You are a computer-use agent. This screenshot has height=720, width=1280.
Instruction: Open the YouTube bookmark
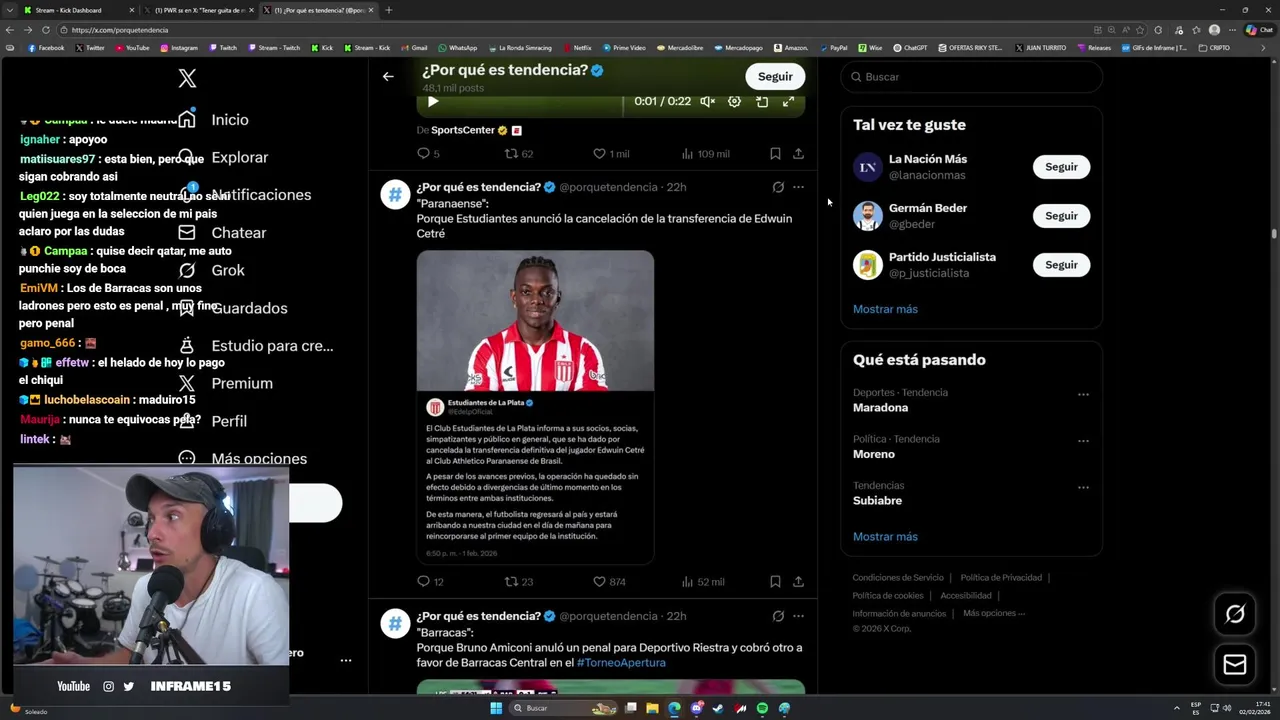click(x=132, y=48)
